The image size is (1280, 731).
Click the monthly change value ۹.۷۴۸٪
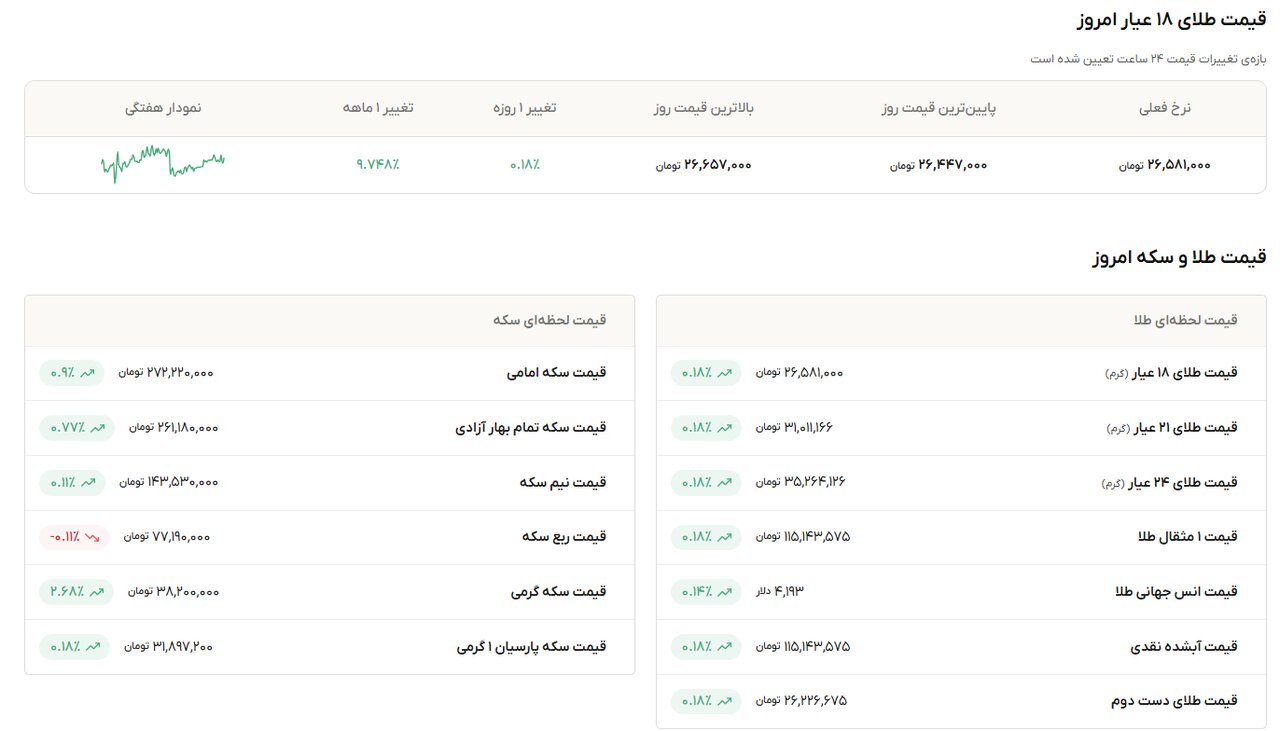click(378, 165)
